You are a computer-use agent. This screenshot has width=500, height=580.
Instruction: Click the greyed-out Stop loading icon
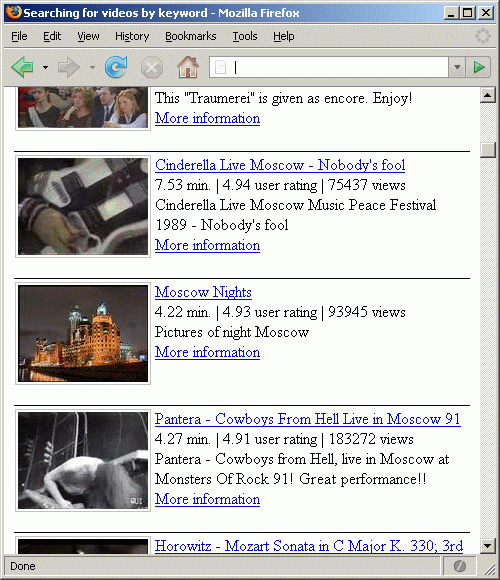(x=152, y=68)
